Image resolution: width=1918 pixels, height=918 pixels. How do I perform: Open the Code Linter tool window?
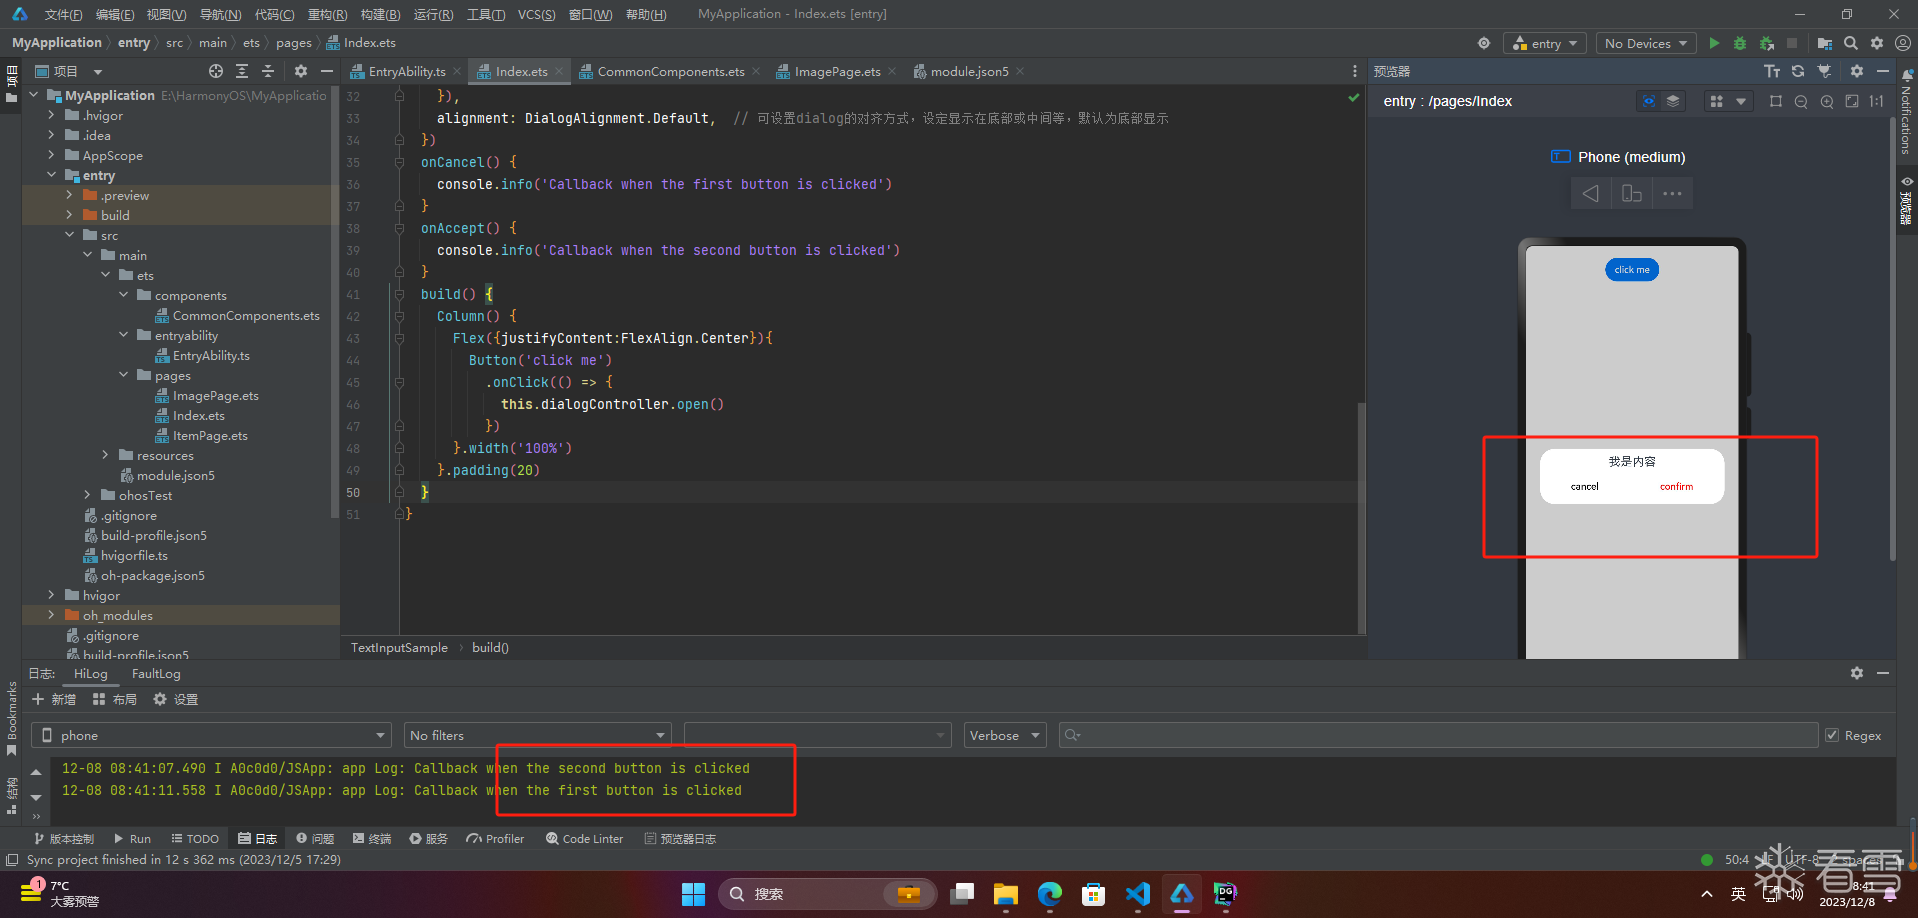584,839
